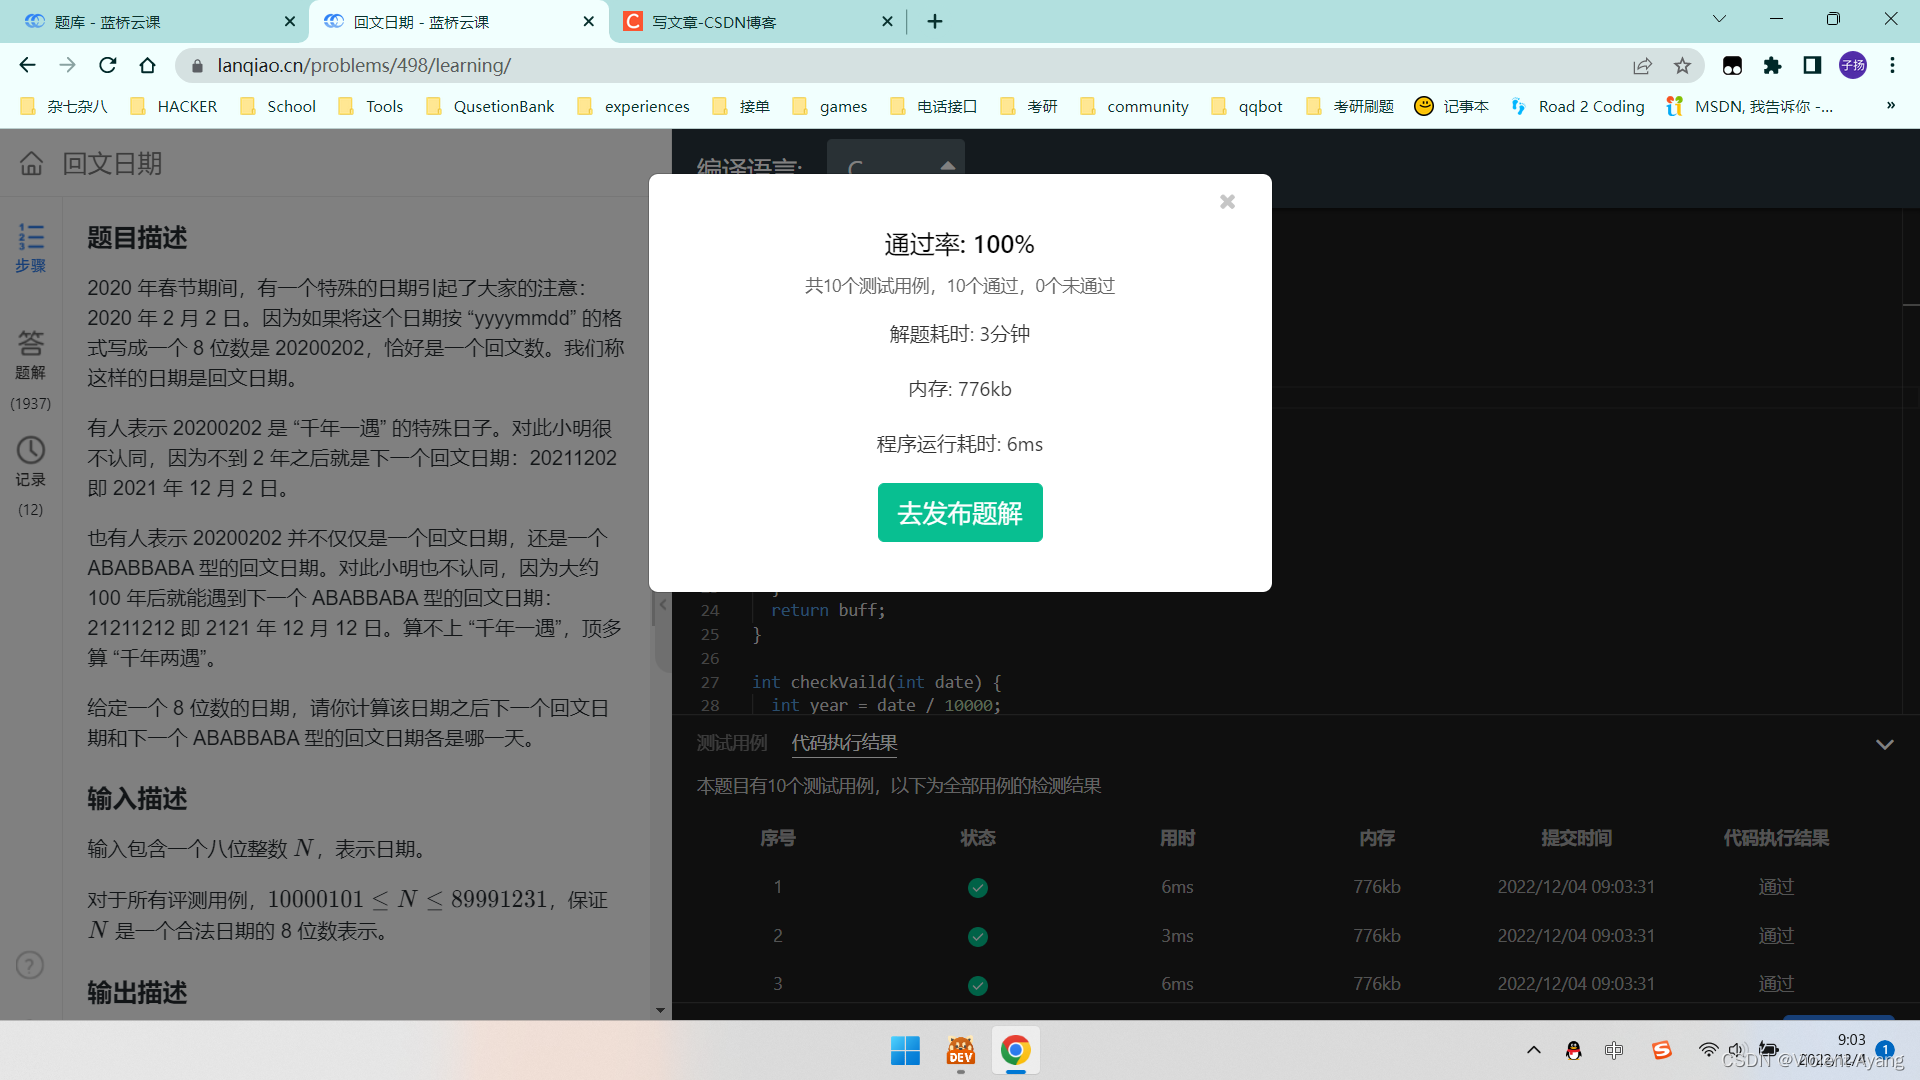Go back with browser back arrow
Image resolution: width=1920 pixels, height=1080 pixels.
[27, 65]
